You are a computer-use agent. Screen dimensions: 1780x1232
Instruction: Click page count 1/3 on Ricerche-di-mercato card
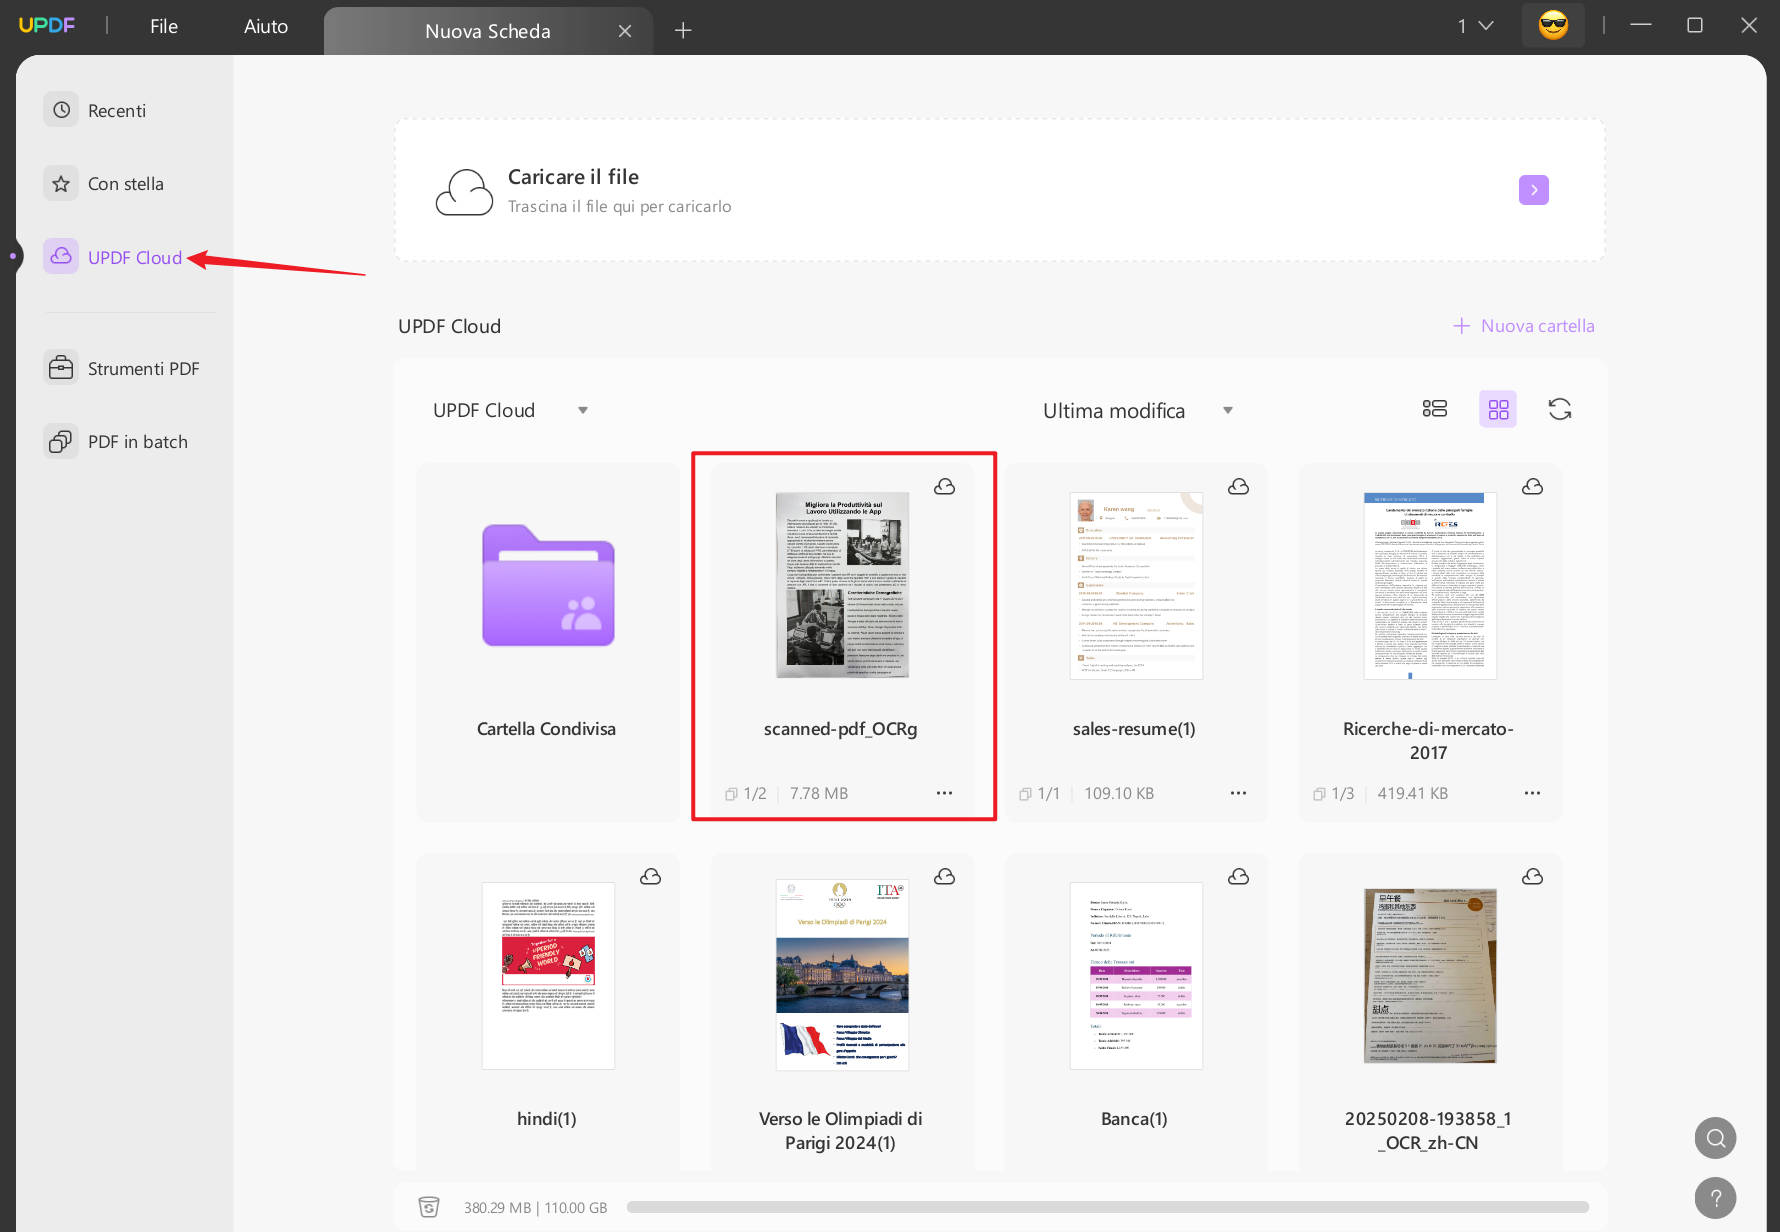pyautogui.click(x=1333, y=793)
